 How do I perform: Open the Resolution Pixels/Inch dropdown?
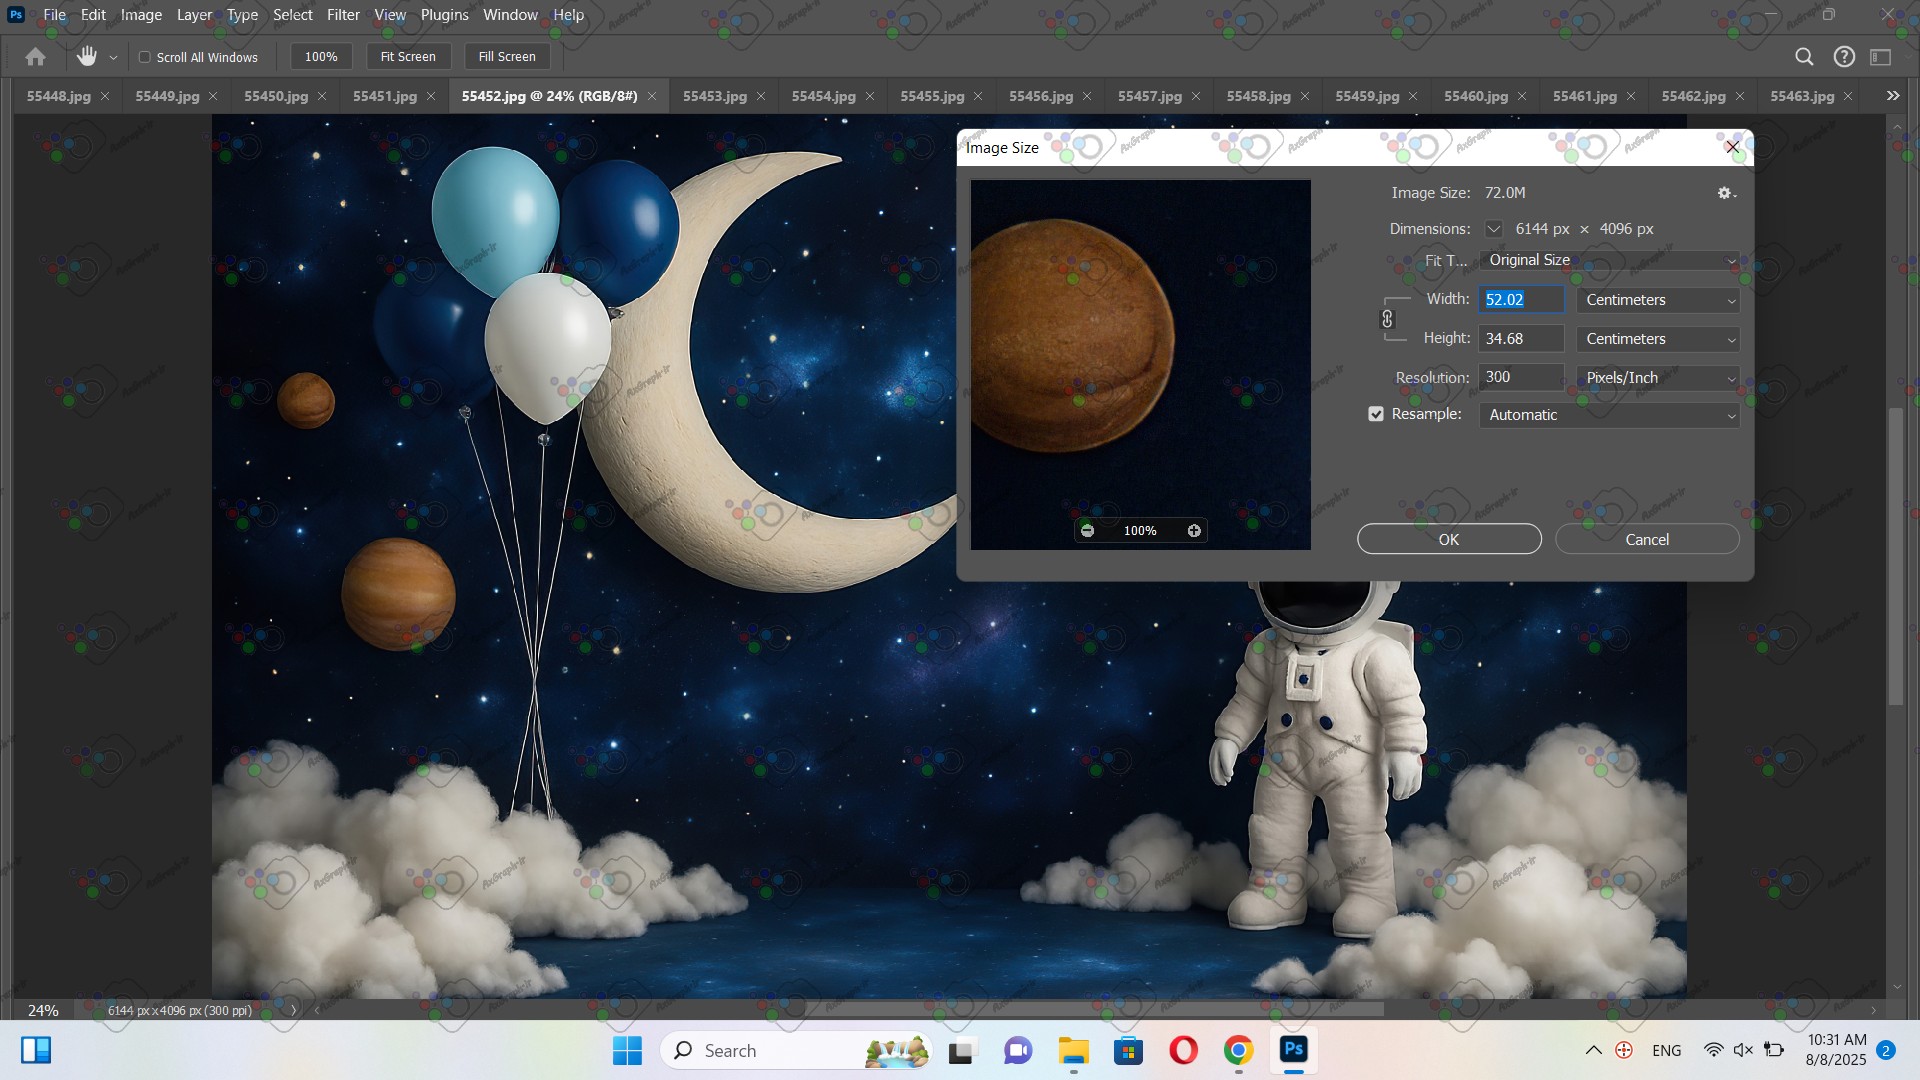(1657, 378)
